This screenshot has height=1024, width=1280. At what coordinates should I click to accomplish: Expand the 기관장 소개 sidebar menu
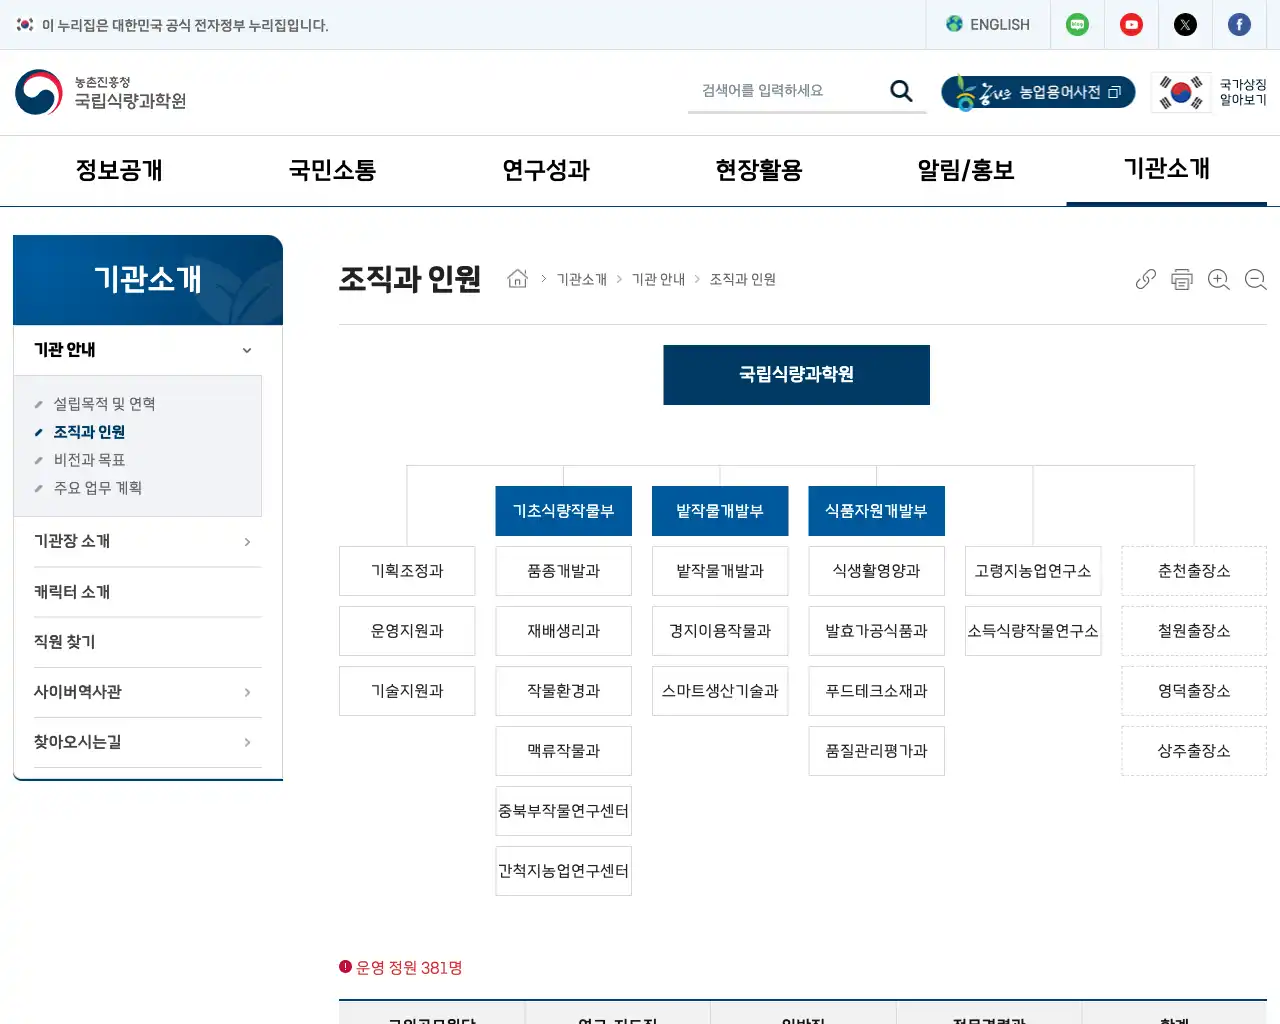(x=147, y=541)
